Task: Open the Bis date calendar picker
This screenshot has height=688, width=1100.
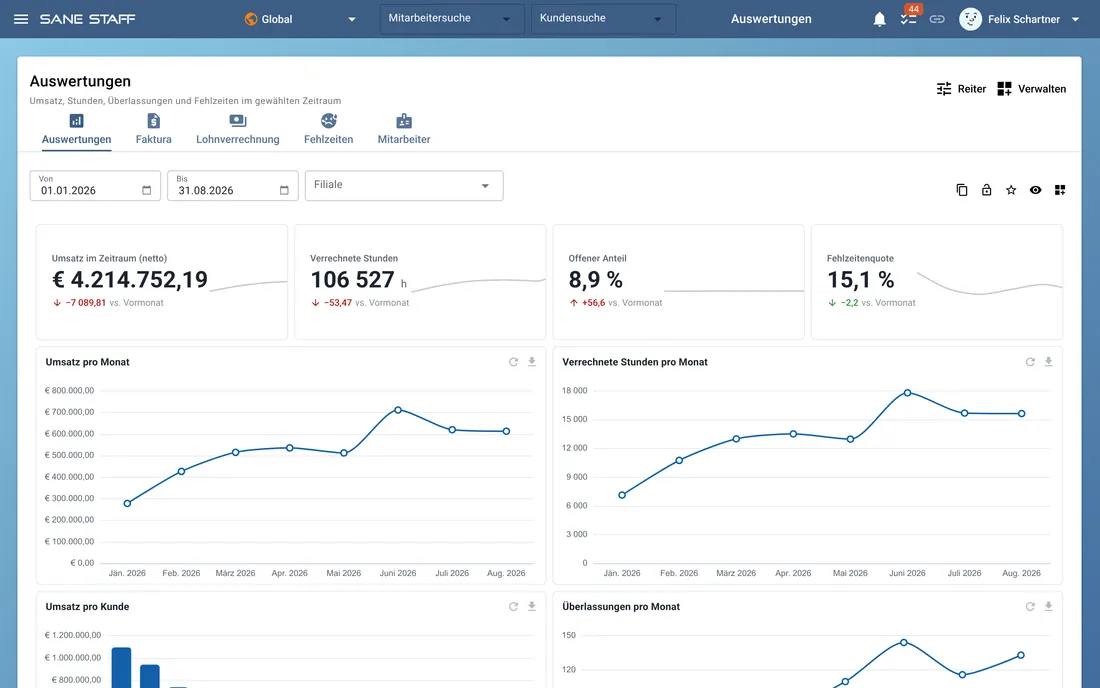Action: tap(284, 190)
